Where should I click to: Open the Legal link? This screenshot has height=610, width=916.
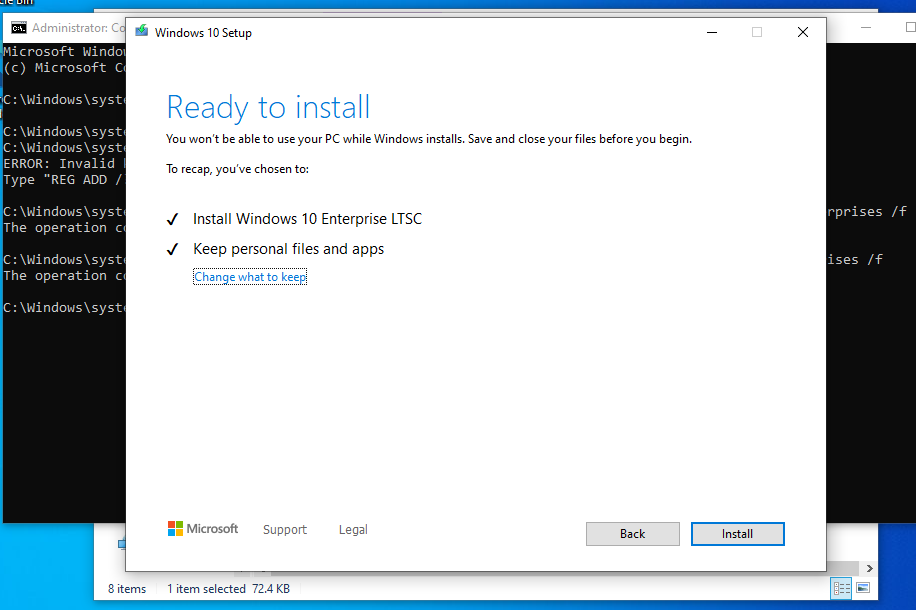tap(353, 529)
